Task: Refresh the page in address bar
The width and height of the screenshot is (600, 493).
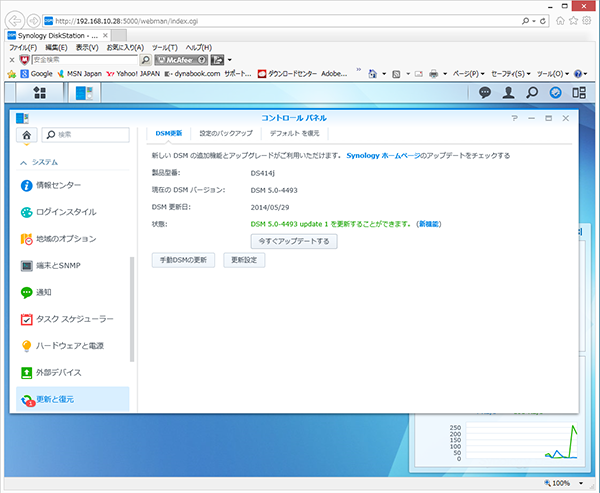Action: (543, 21)
